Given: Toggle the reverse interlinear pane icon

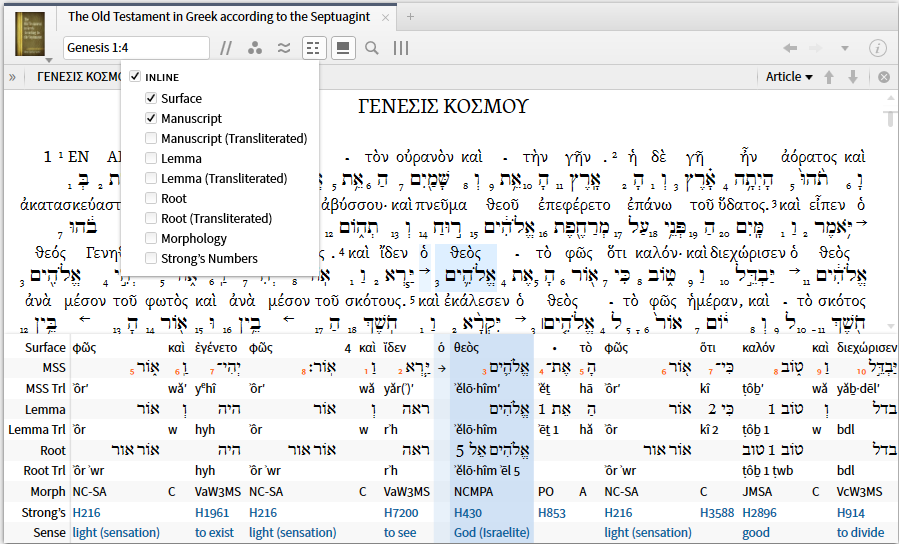Looking at the screenshot, I should coord(343,48).
